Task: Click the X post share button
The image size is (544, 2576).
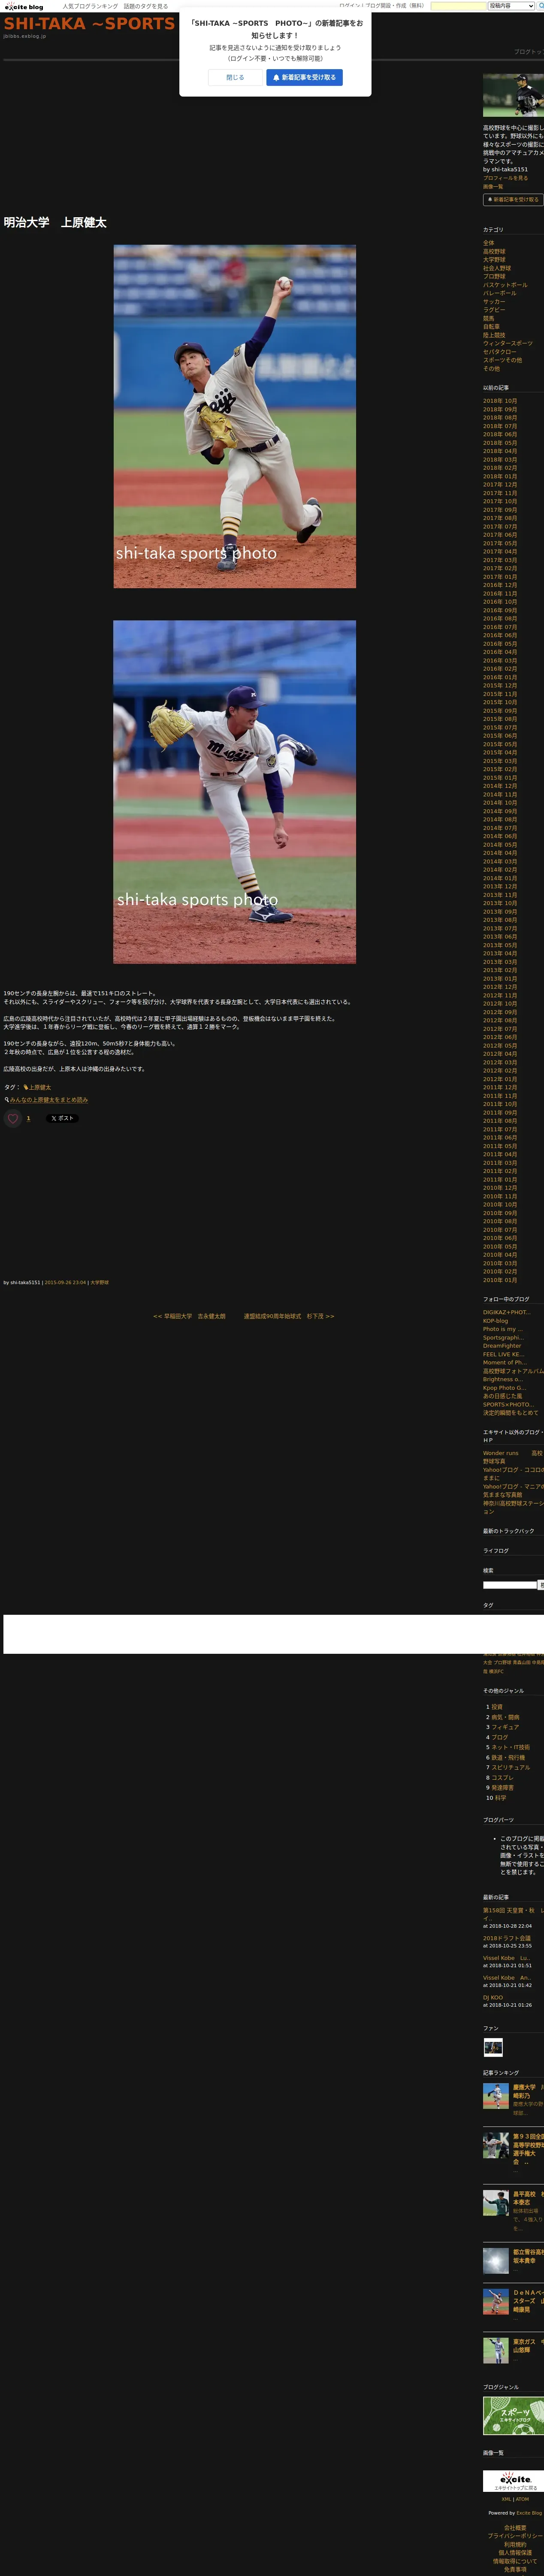Action: (x=62, y=1118)
